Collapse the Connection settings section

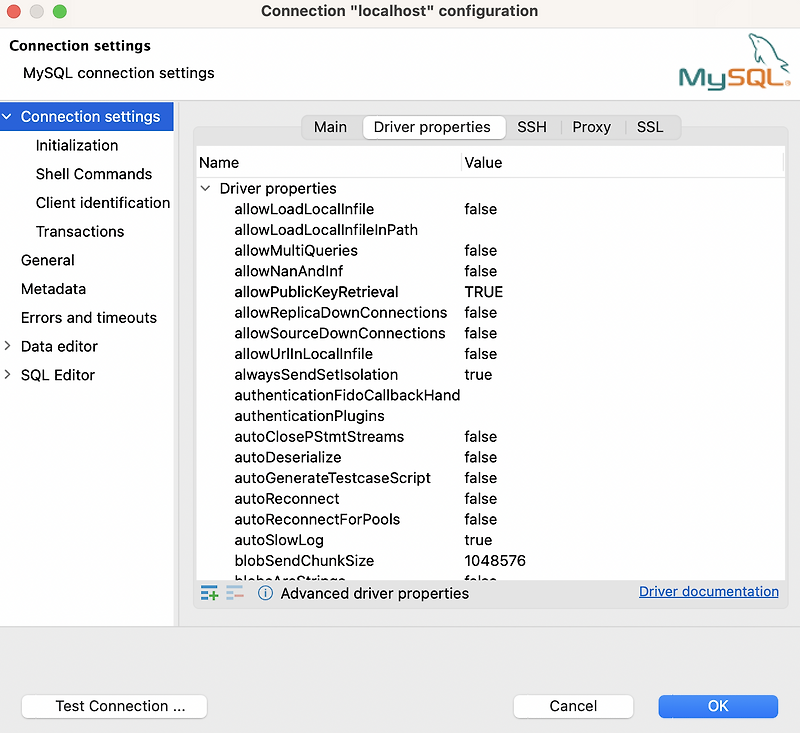pos(8,116)
